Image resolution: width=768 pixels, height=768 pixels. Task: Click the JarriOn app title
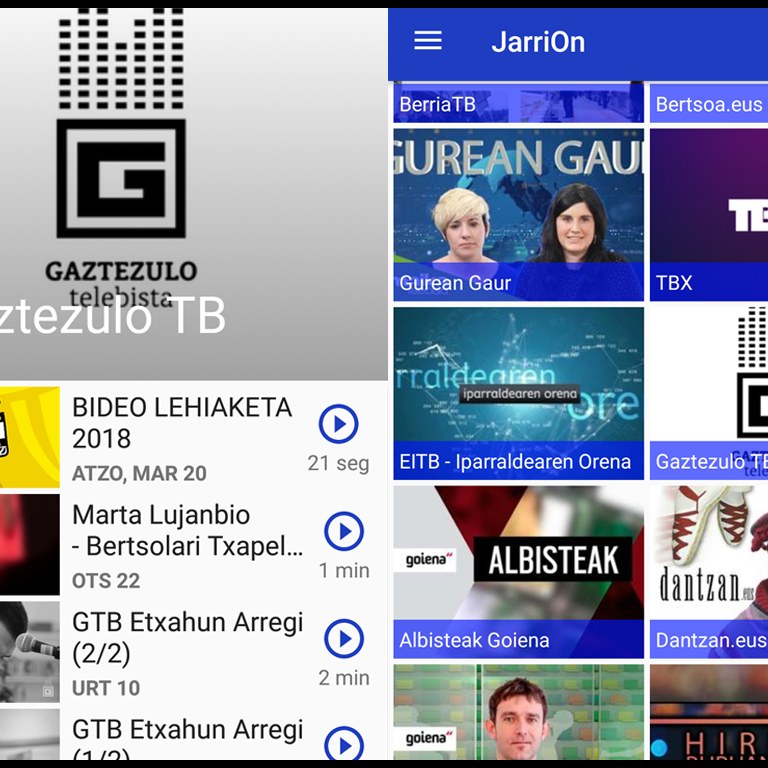(538, 42)
